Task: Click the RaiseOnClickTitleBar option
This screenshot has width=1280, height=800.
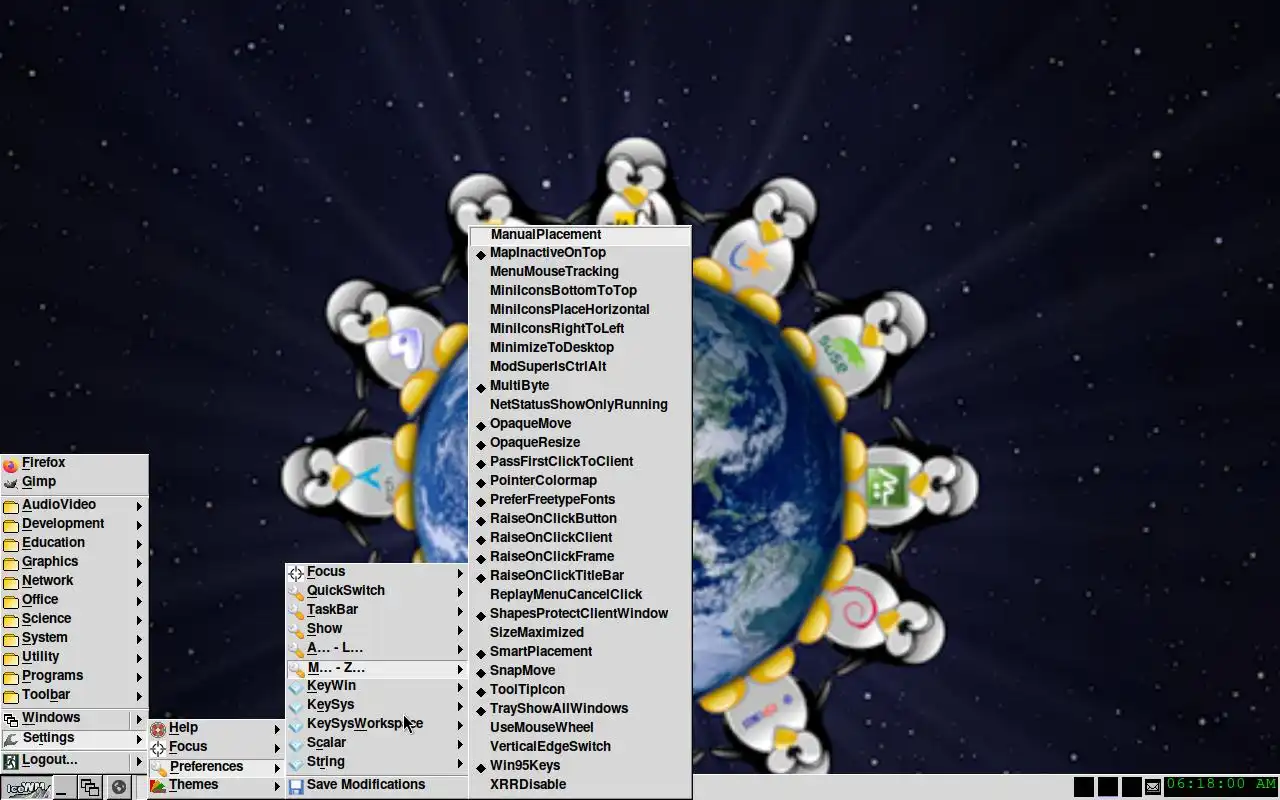Action: click(579, 576)
